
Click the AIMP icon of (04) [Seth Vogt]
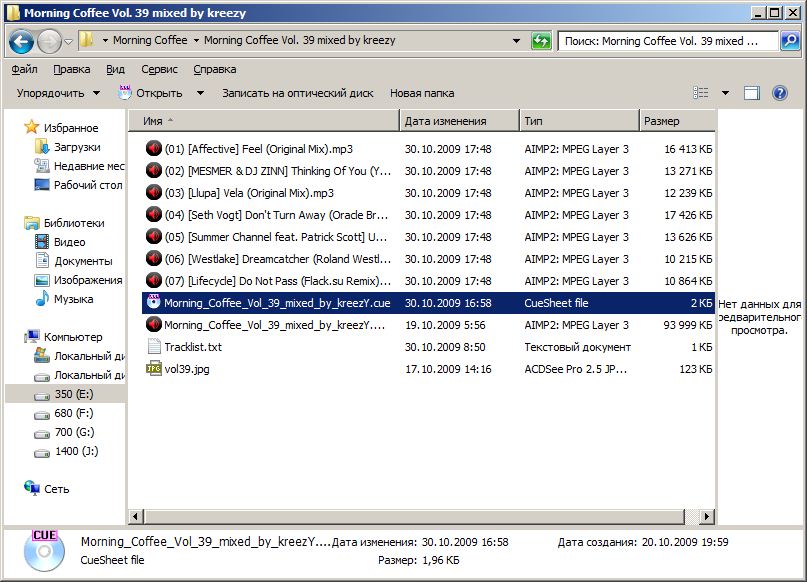click(153, 215)
